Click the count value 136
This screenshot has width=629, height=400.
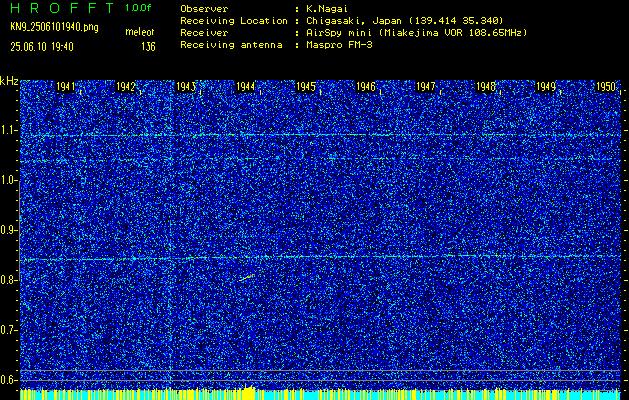coord(148,47)
